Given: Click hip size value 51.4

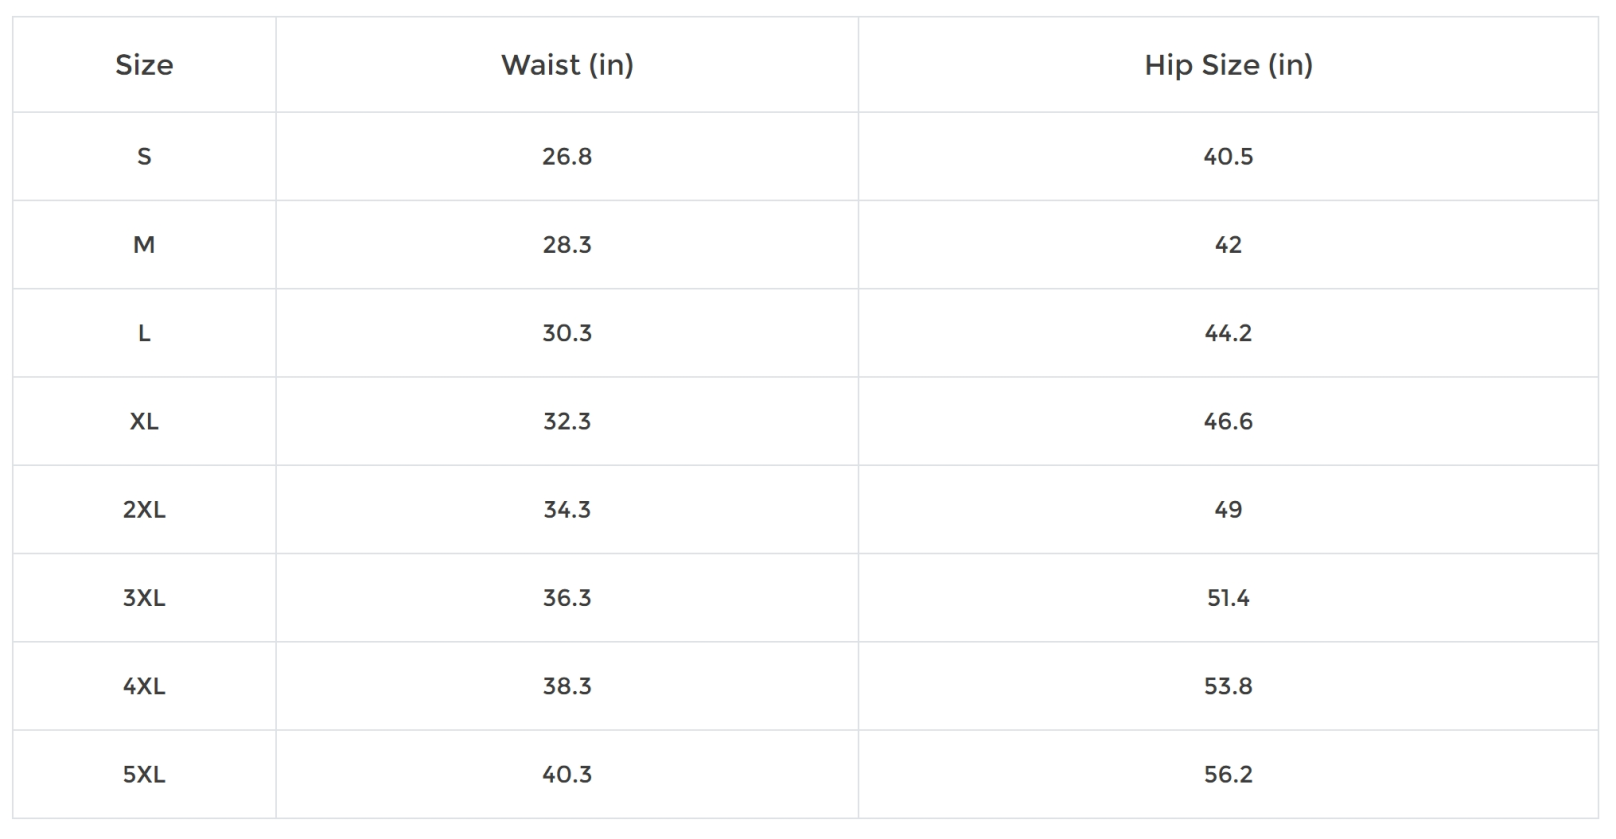Looking at the screenshot, I should (x=1228, y=598).
